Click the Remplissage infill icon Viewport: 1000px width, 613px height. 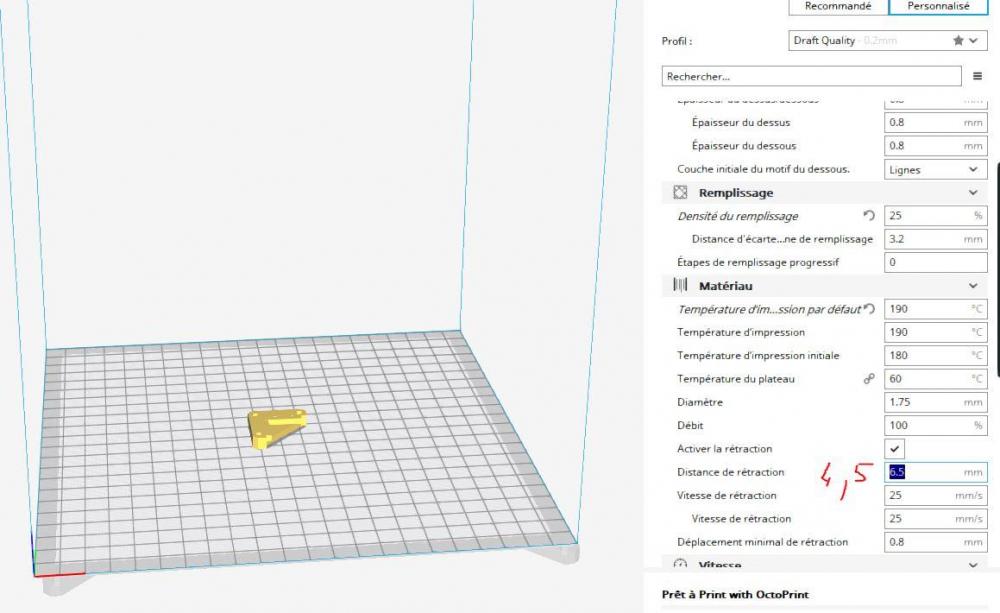pyautogui.click(x=680, y=193)
